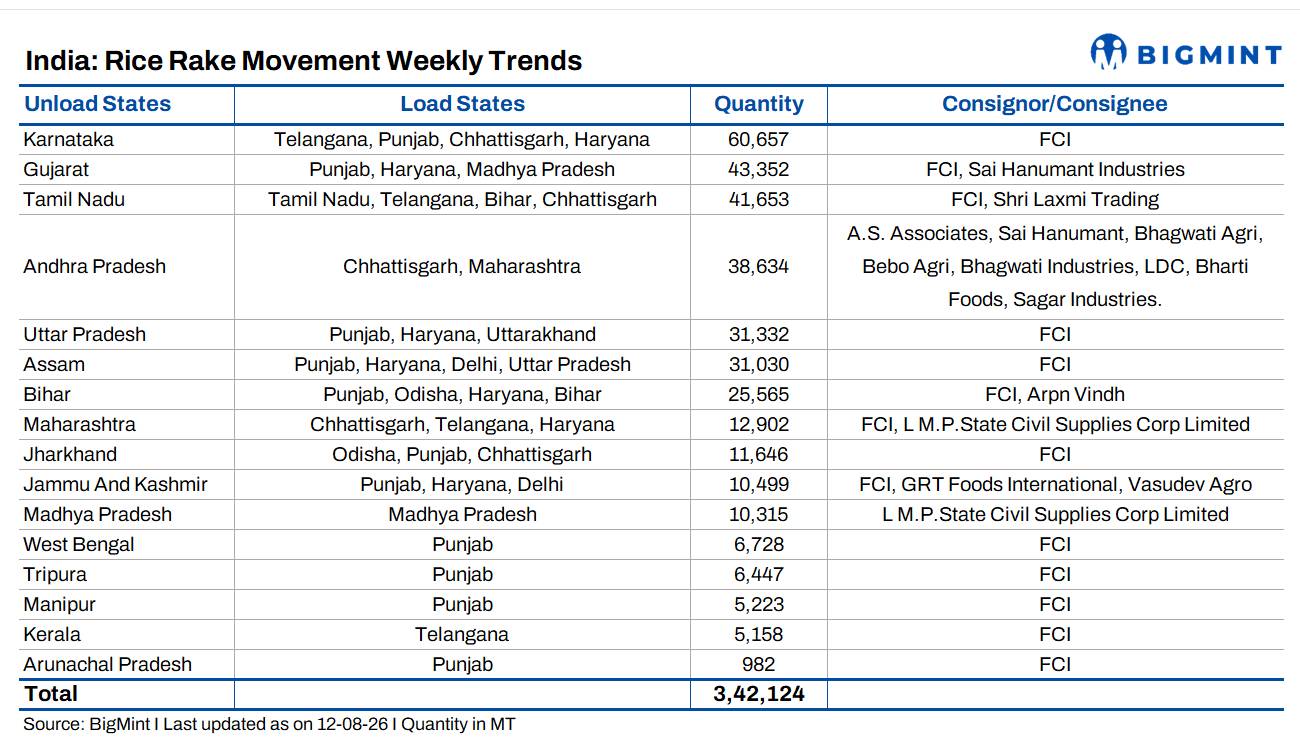Select 'Gujarat' in the Unload States column
The image size is (1300, 750).
coord(56,169)
